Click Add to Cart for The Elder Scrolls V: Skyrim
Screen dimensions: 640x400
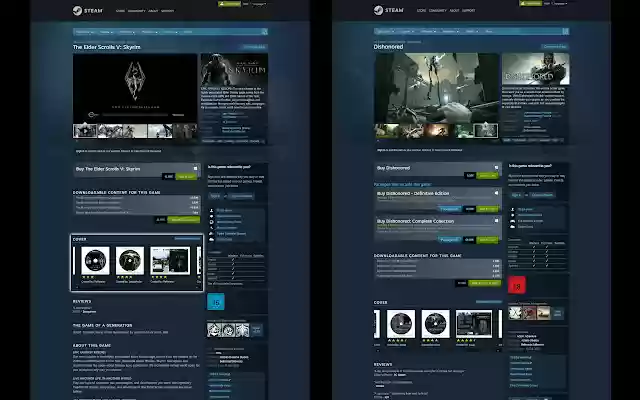pyautogui.click(x=187, y=177)
